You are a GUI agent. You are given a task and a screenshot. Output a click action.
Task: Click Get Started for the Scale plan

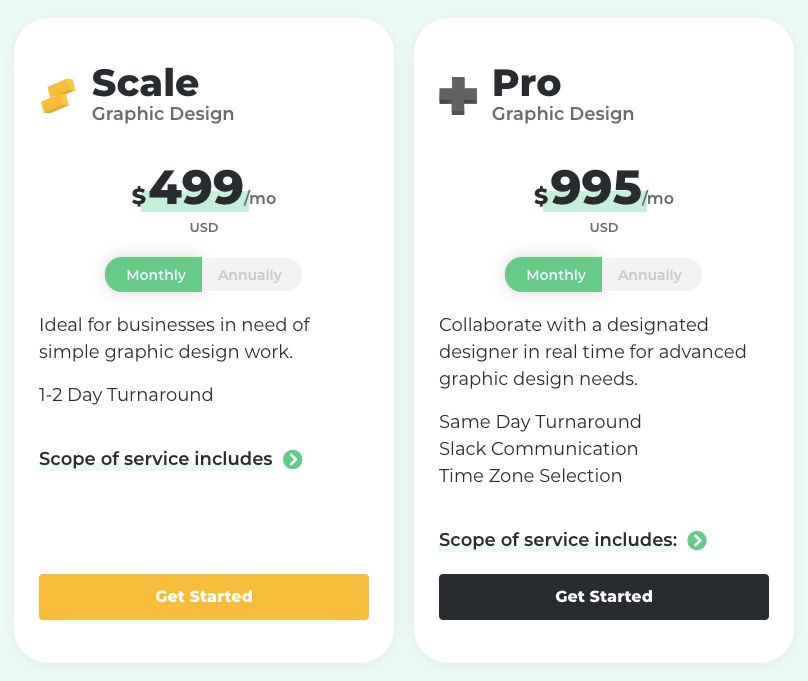(203, 596)
